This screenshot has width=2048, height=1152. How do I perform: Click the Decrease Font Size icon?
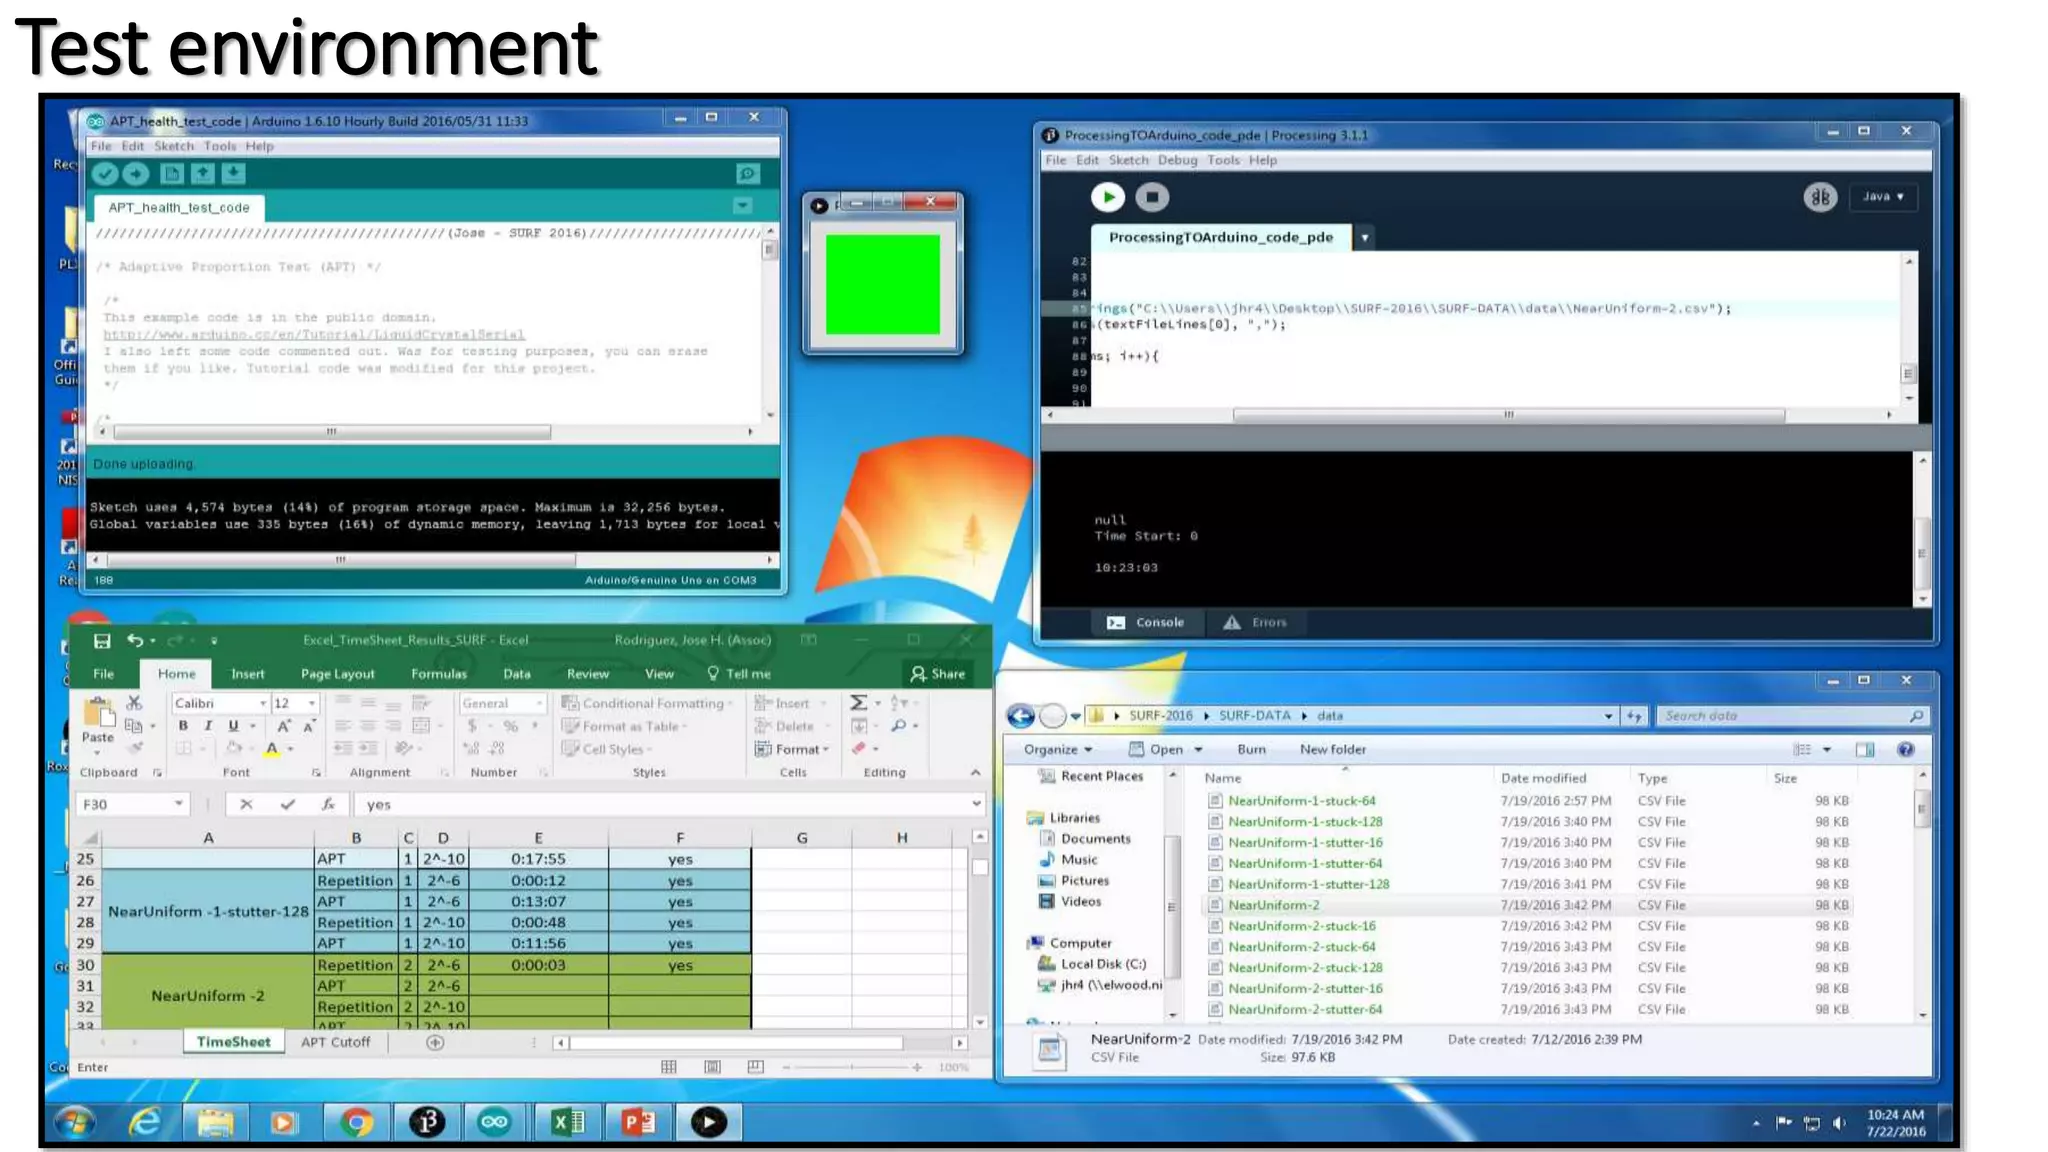(x=308, y=726)
